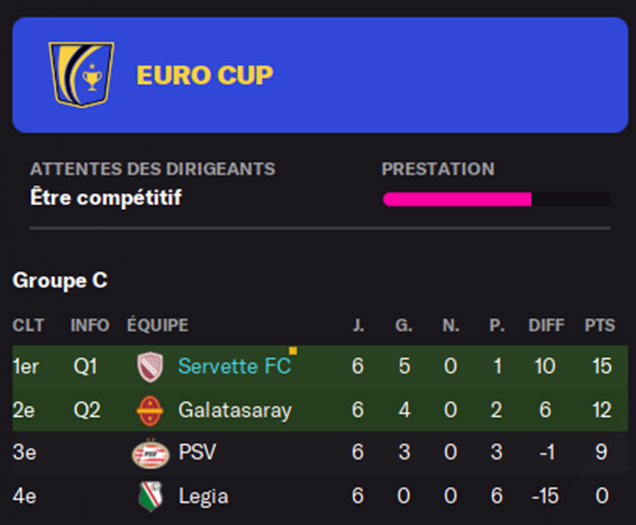Sort table by PTS column header
The height and width of the screenshot is (525, 636).
[600, 325]
